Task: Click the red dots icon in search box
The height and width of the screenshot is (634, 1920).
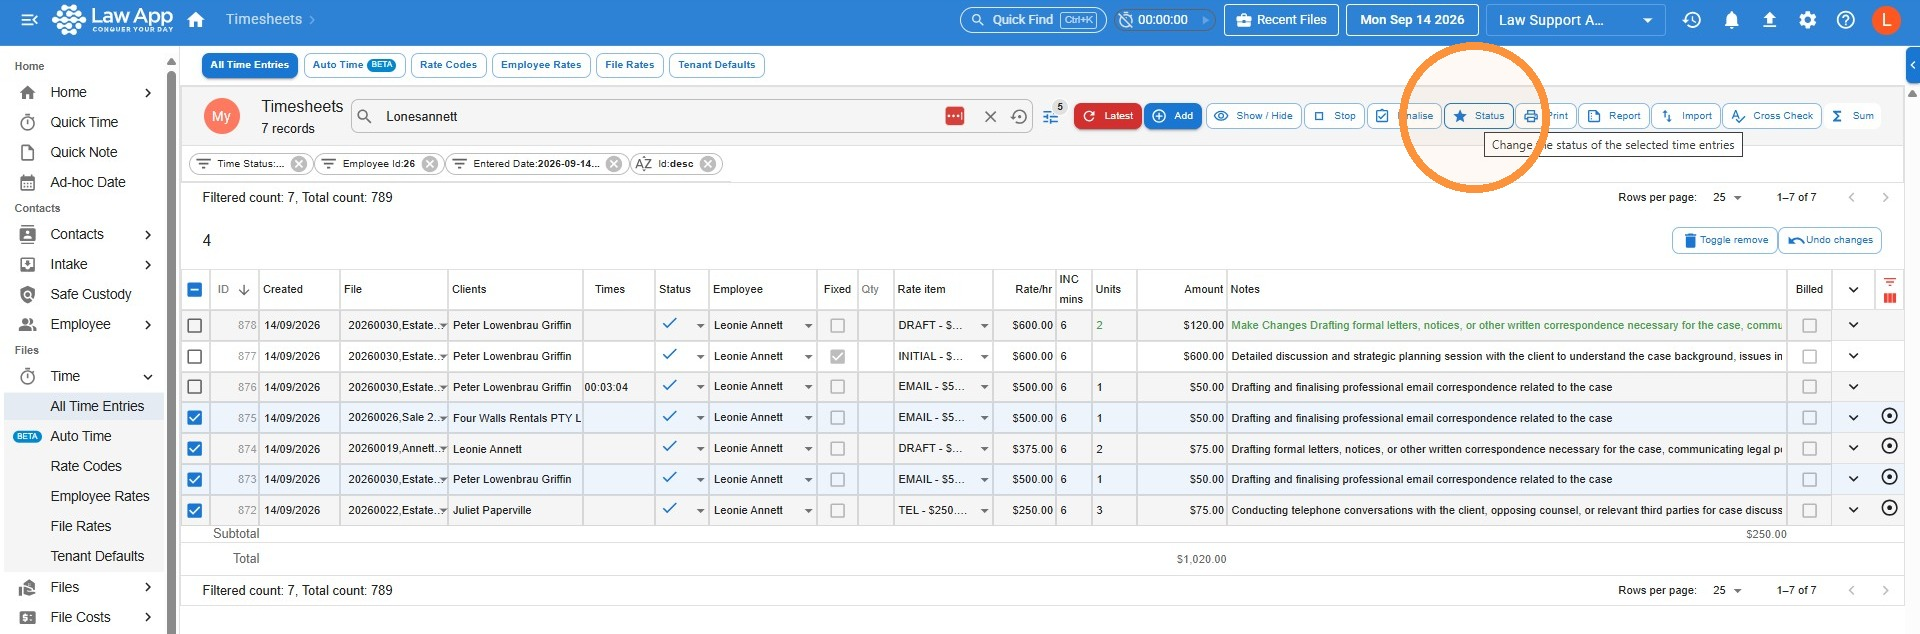Action: [x=955, y=116]
